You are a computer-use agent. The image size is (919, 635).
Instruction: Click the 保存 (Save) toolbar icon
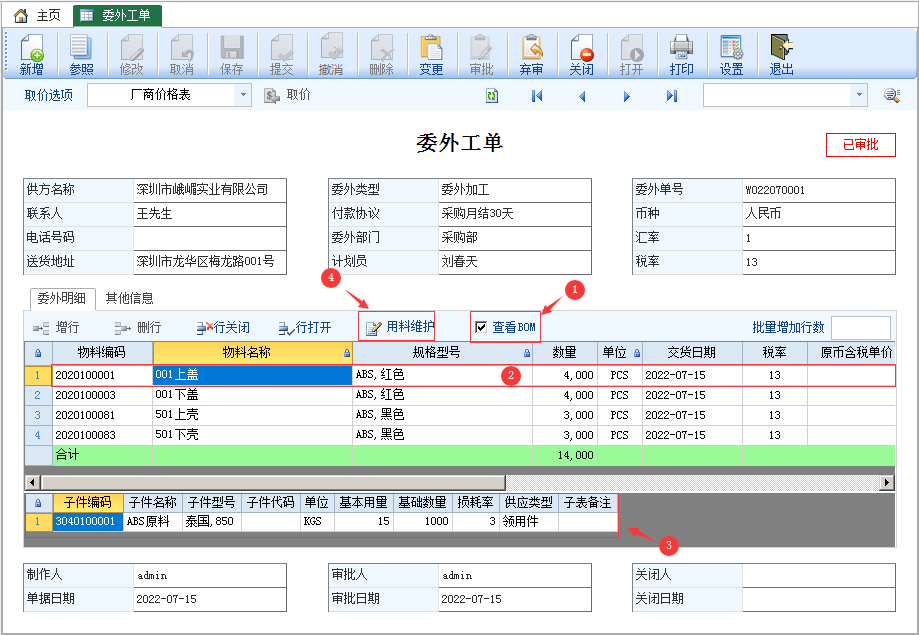pos(232,55)
